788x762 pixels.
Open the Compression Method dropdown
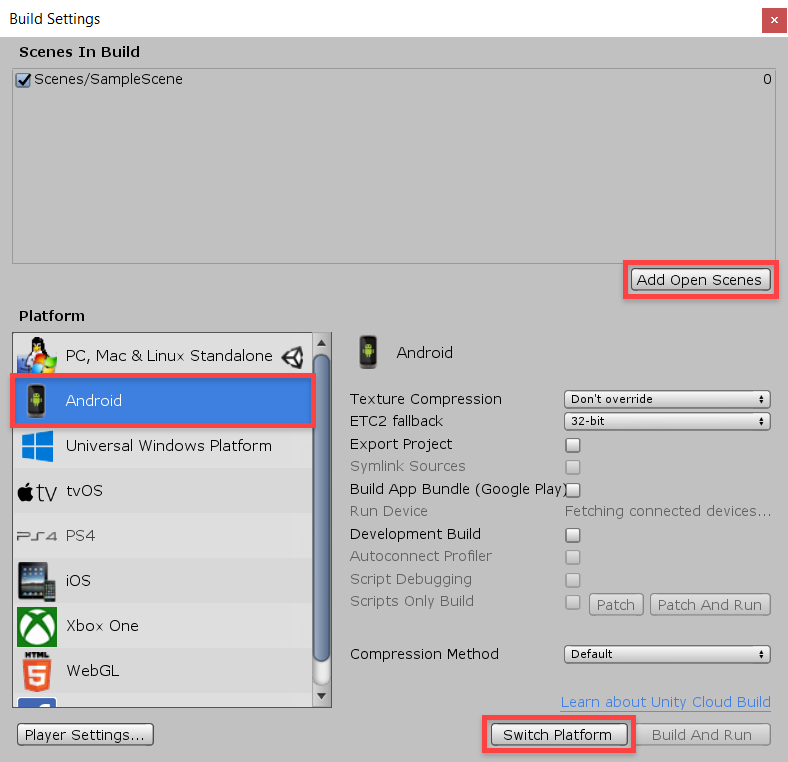pyautogui.click(x=667, y=654)
